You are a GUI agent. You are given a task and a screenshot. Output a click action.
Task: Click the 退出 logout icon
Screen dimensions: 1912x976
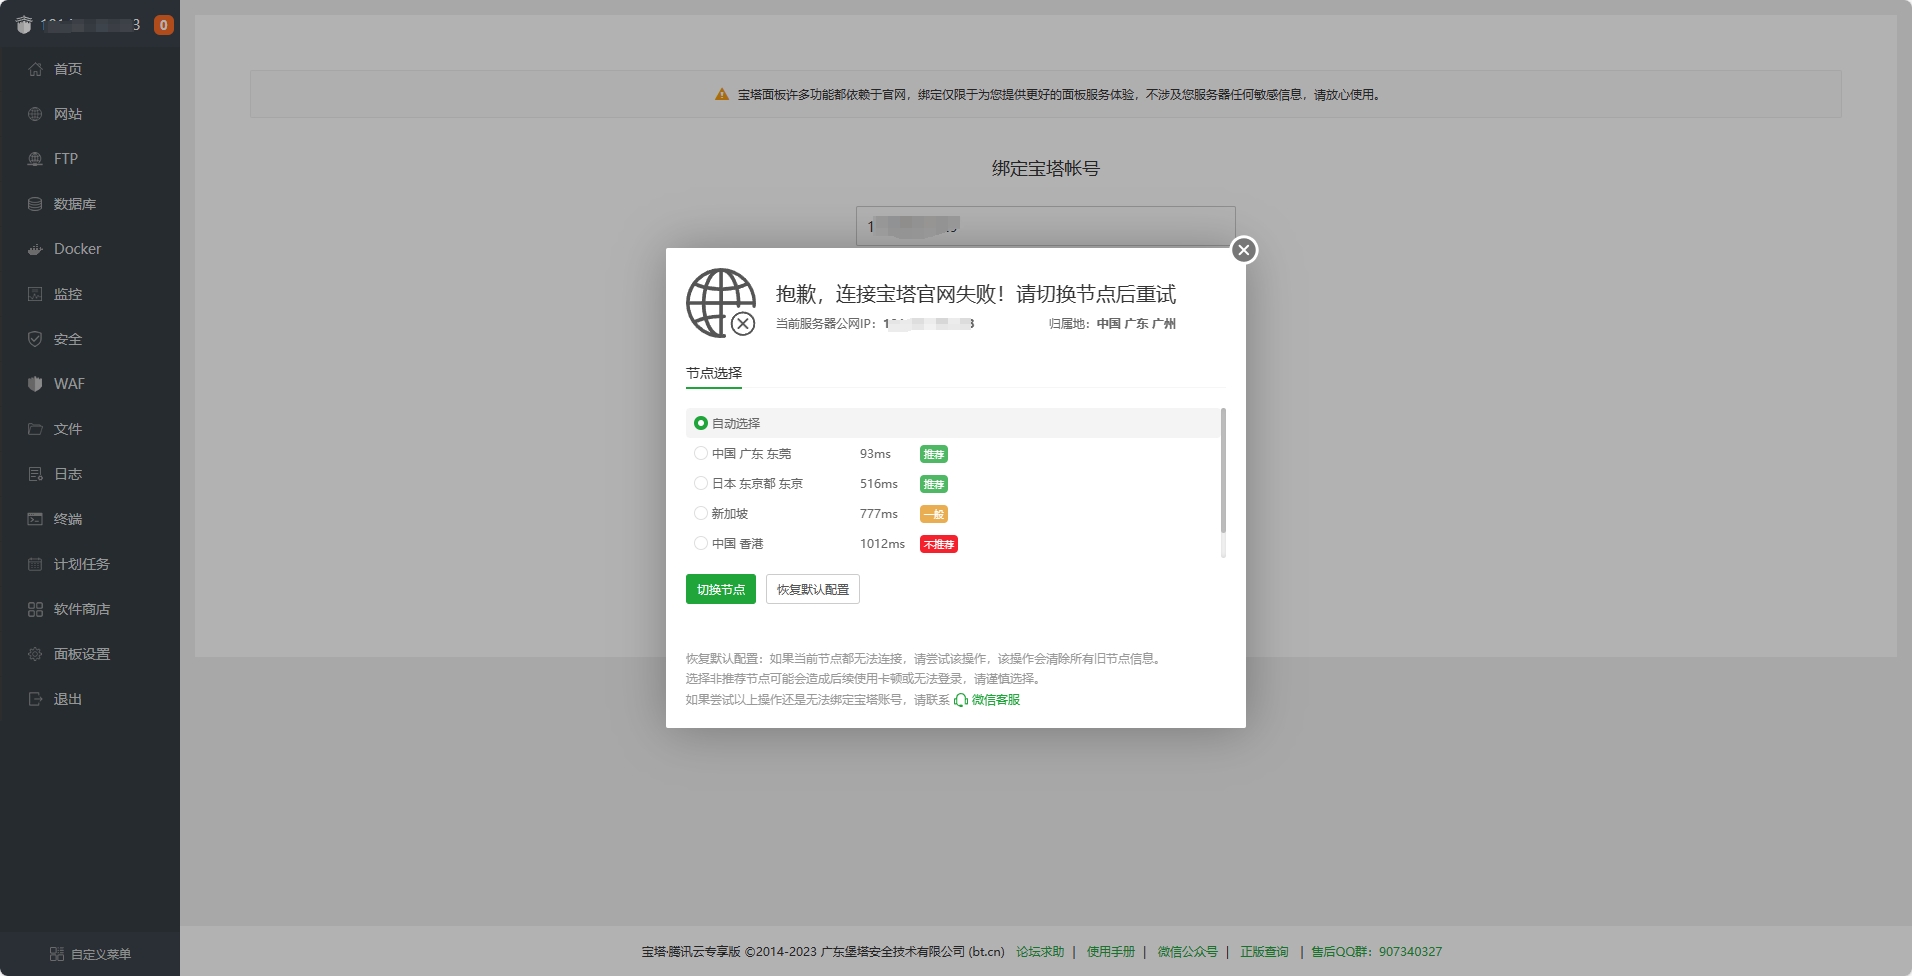[35, 699]
